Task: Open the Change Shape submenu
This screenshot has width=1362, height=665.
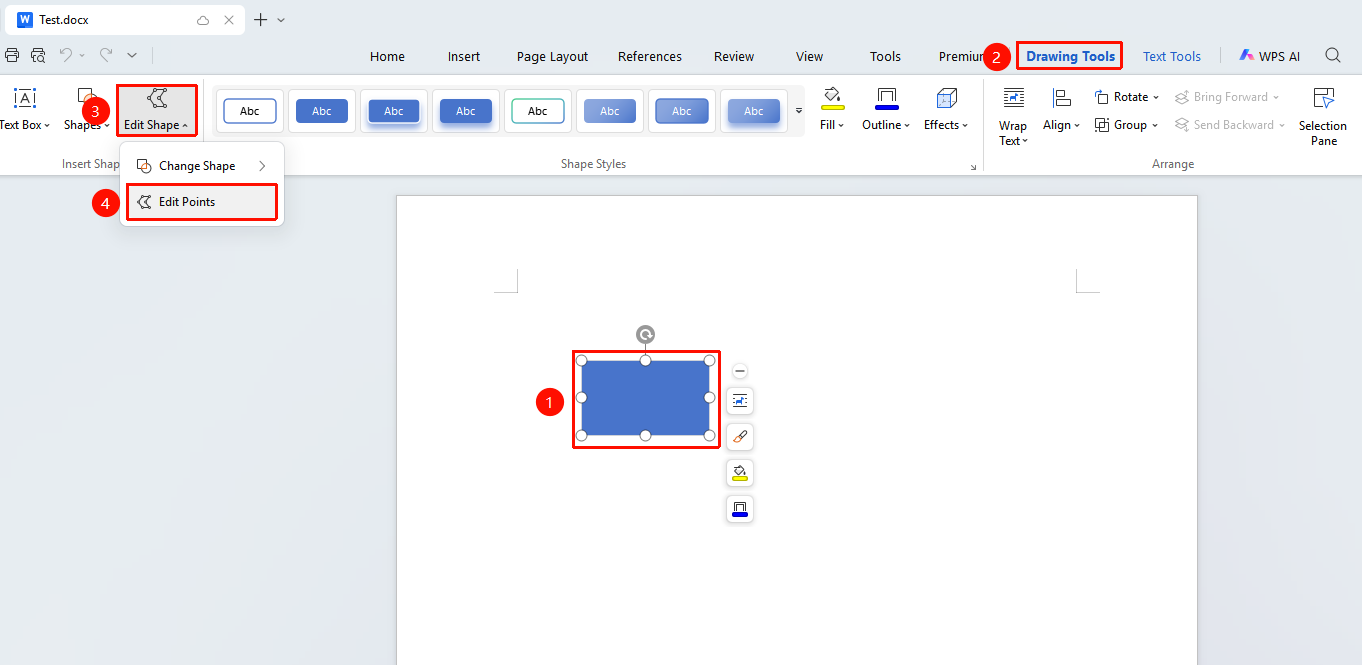Action: [x=202, y=166]
